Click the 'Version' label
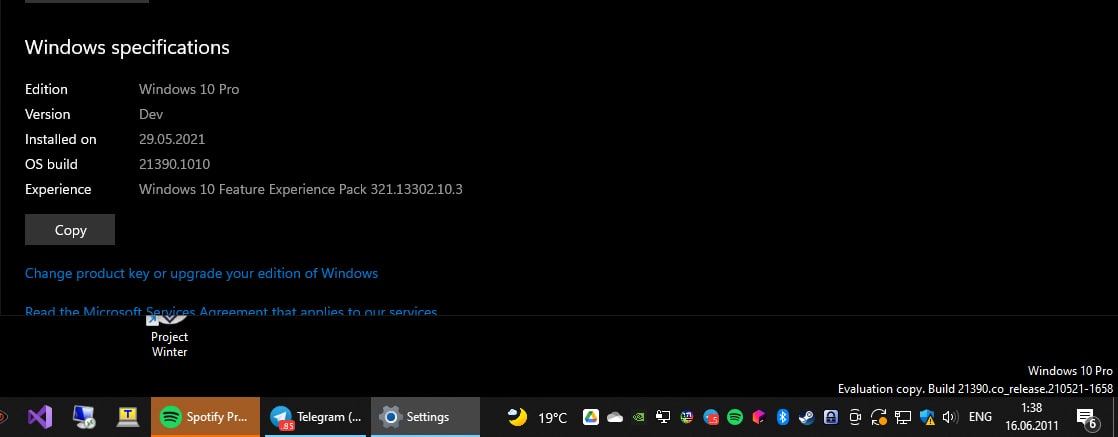This screenshot has height=437, width=1118. 48,114
